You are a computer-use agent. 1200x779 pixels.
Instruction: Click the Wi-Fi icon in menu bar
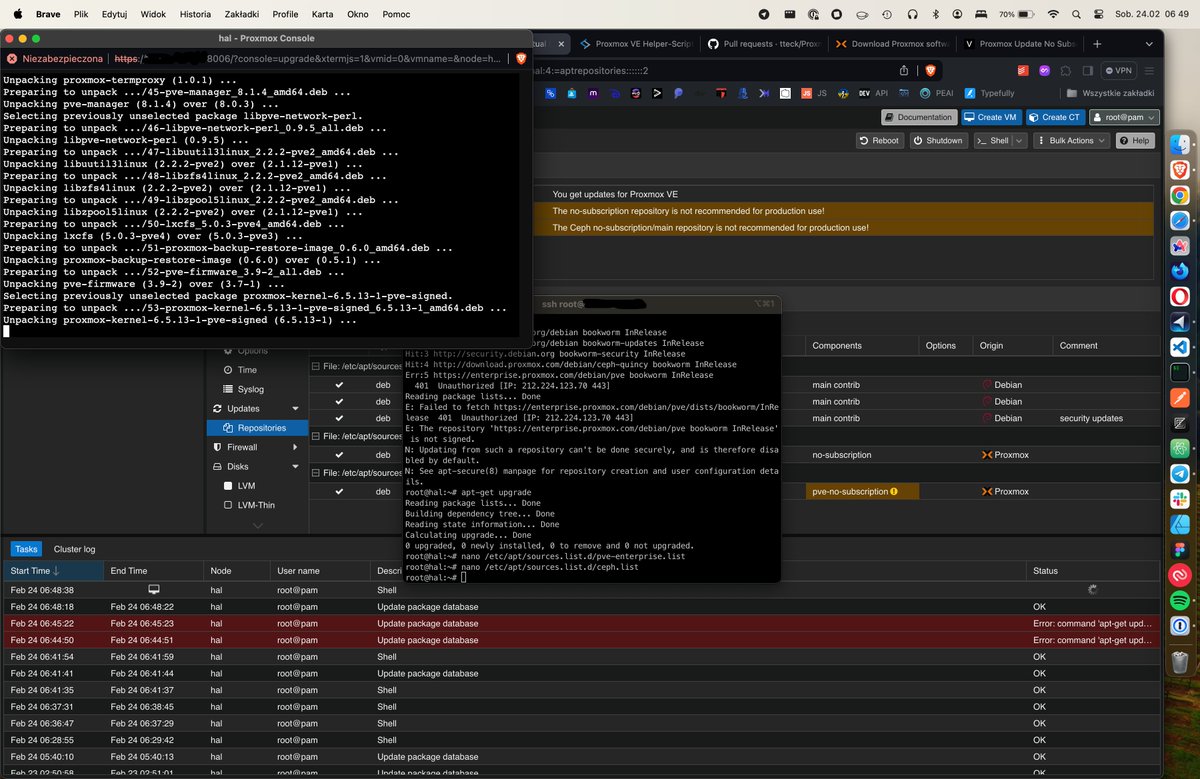coord(1052,14)
